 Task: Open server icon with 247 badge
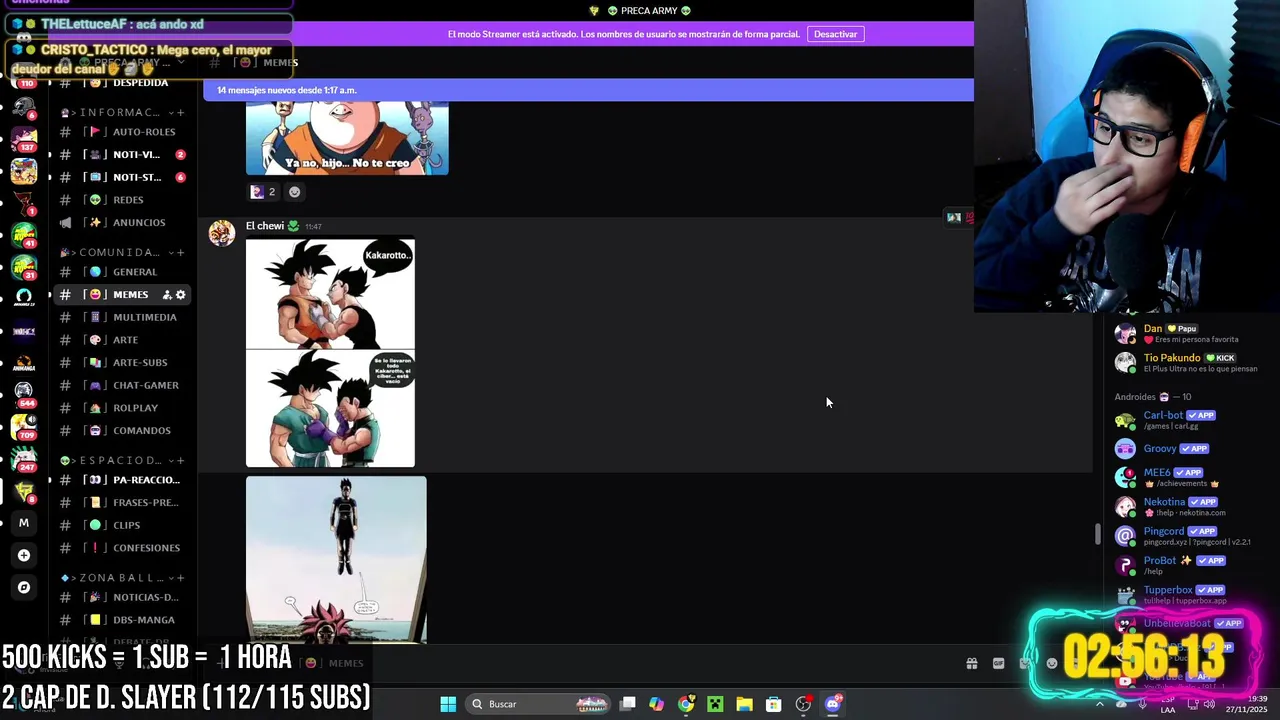coord(24,458)
